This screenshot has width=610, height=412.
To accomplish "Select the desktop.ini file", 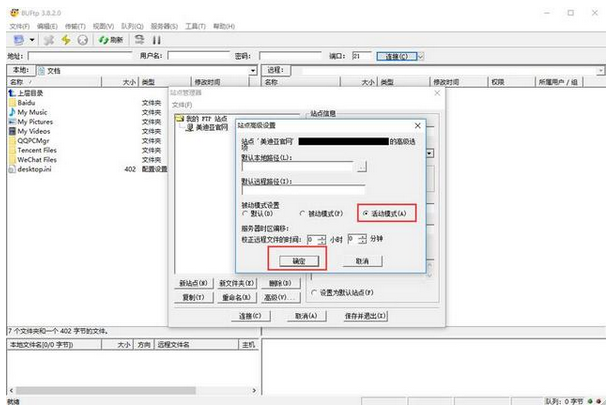I will point(30,169).
